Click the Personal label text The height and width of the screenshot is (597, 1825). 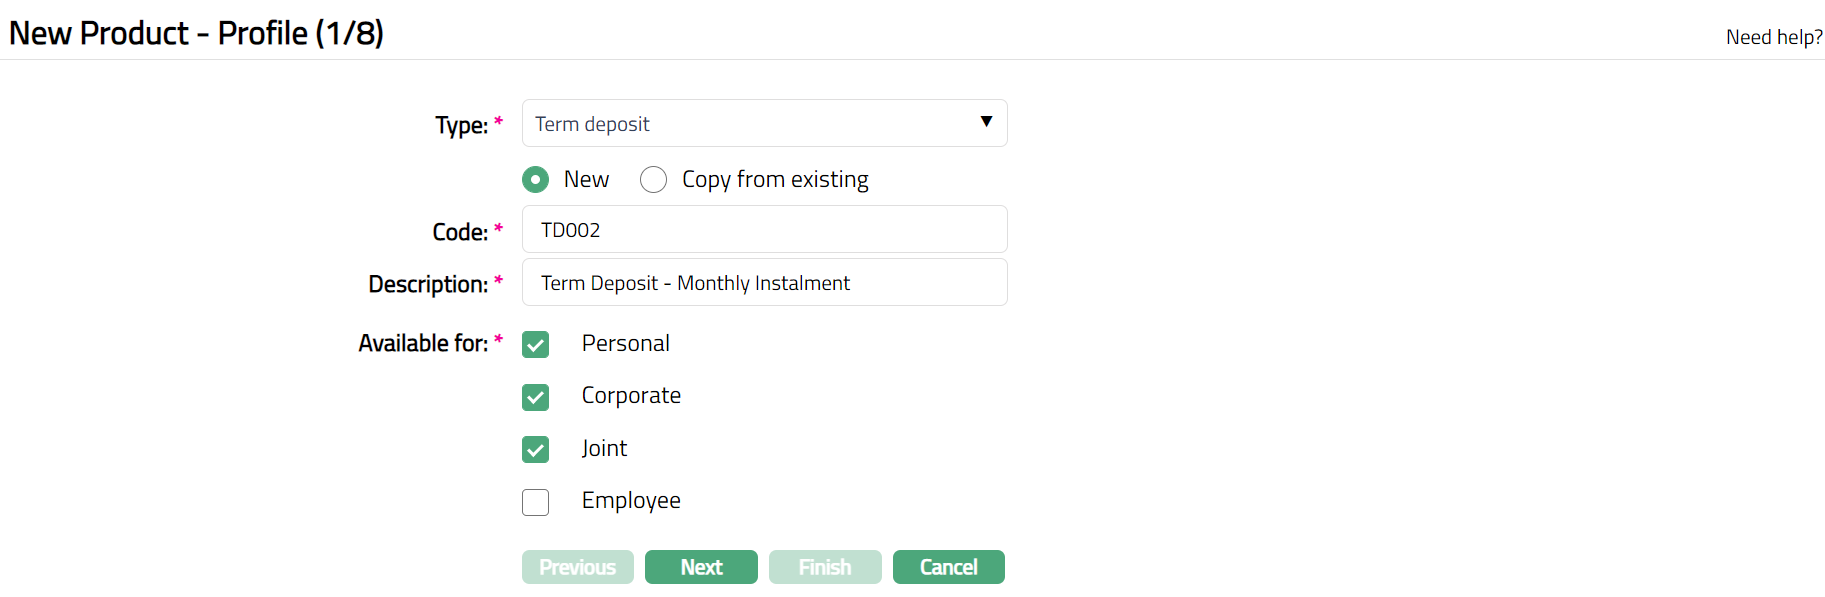[625, 344]
